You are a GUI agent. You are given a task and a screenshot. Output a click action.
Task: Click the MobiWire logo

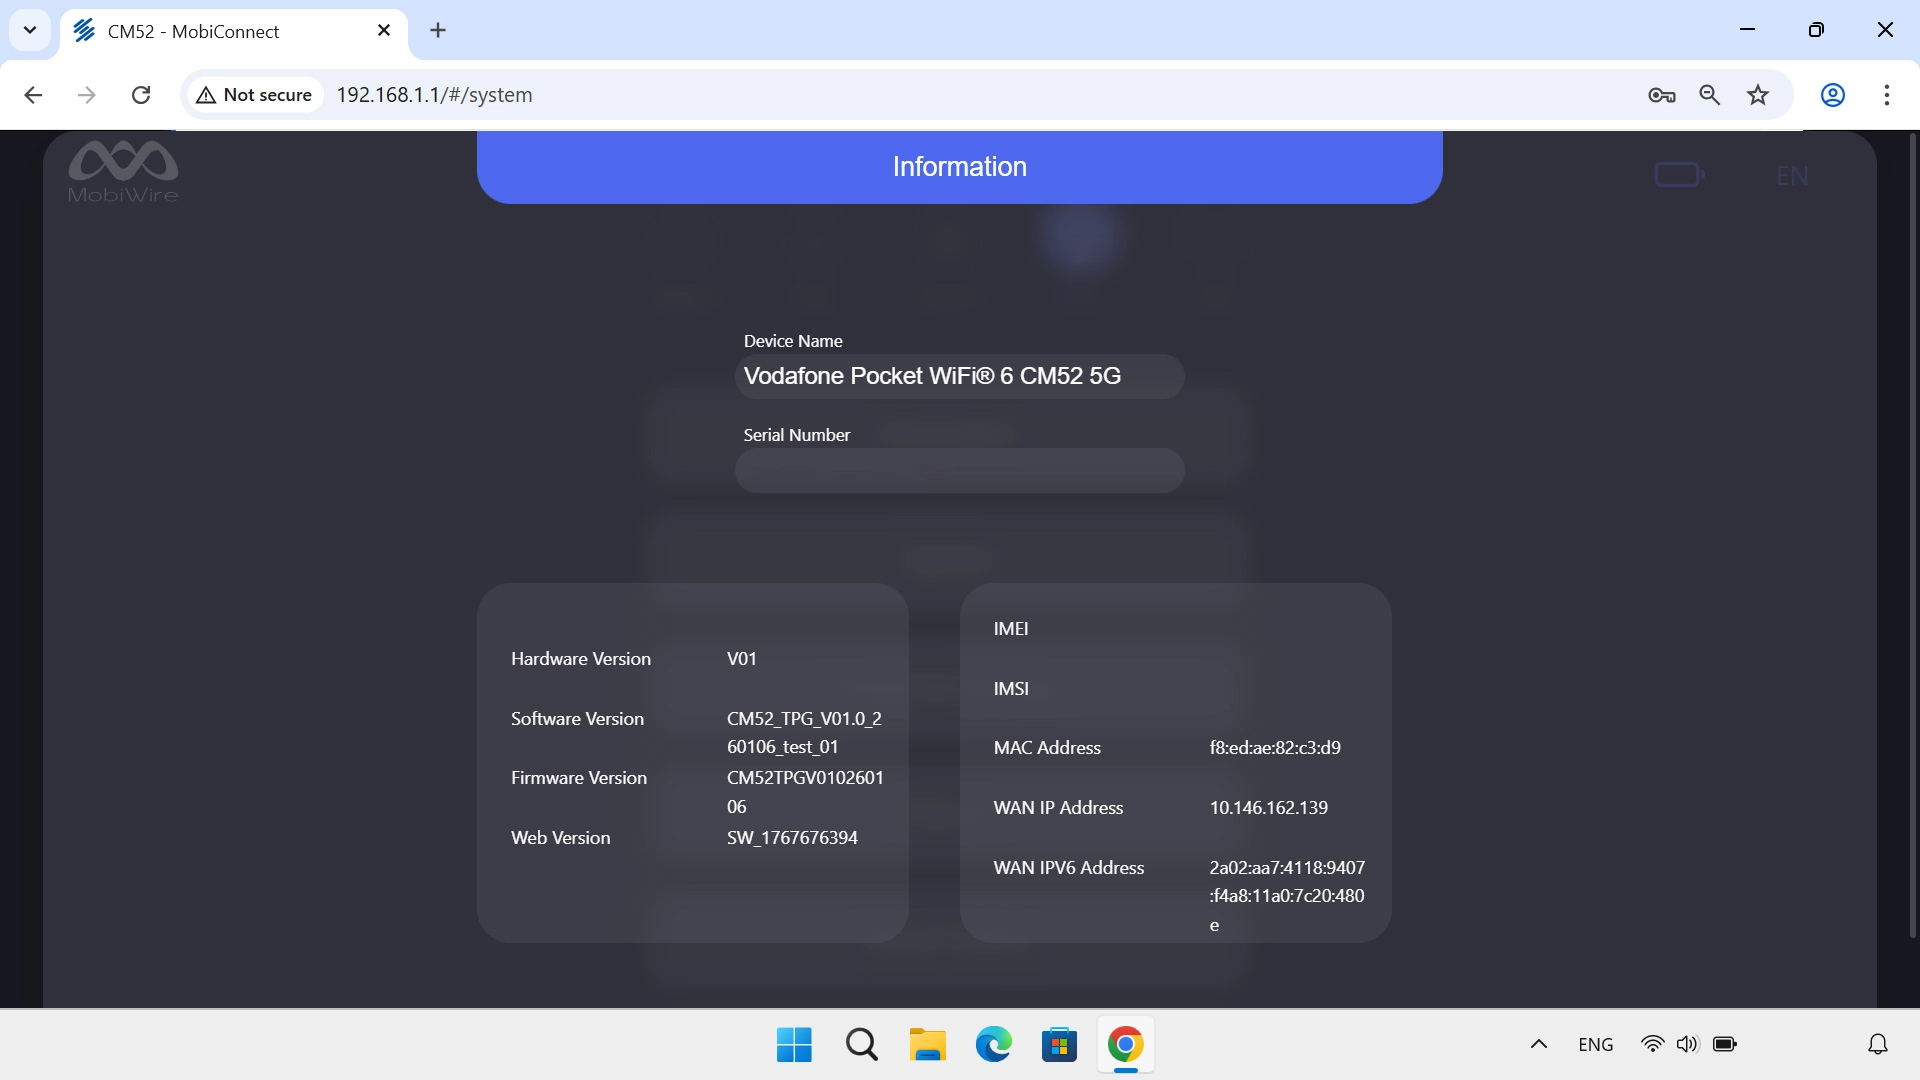pos(122,170)
